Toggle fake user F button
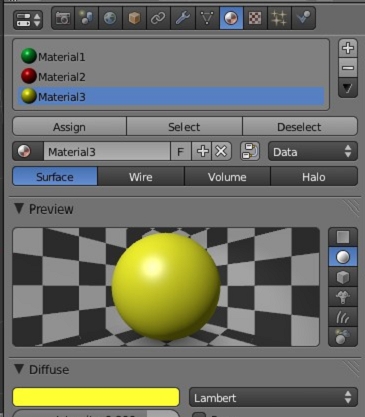The width and height of the screenshot is (365, 417). (181, 151)
